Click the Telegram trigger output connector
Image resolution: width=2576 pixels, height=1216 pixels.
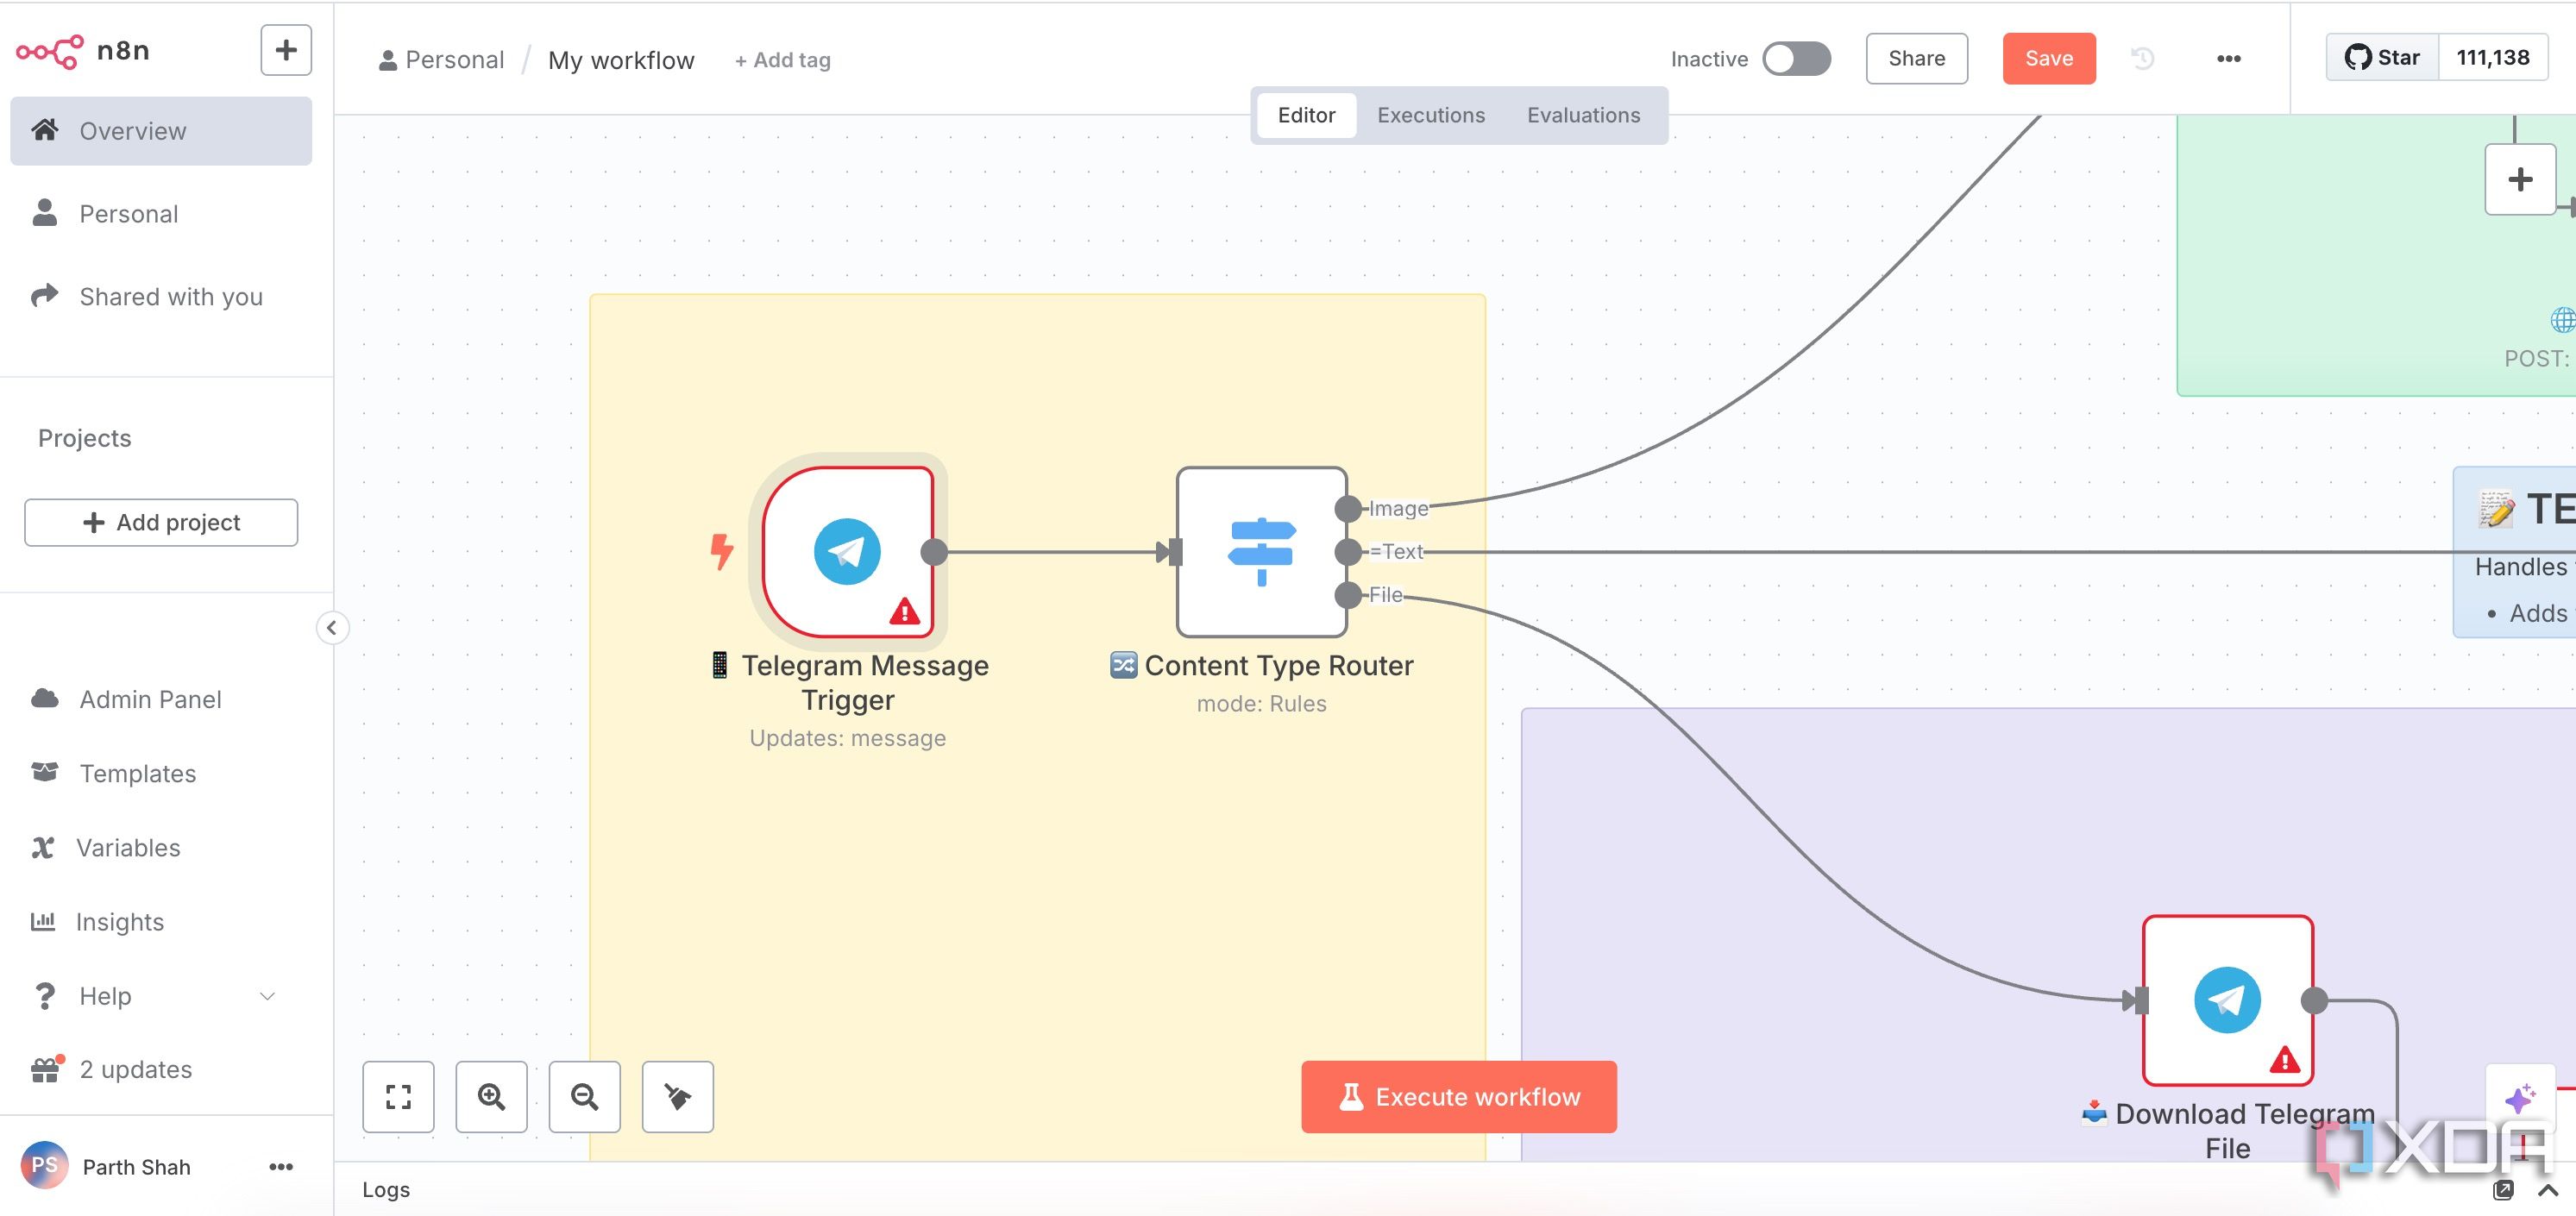(934, 551)
